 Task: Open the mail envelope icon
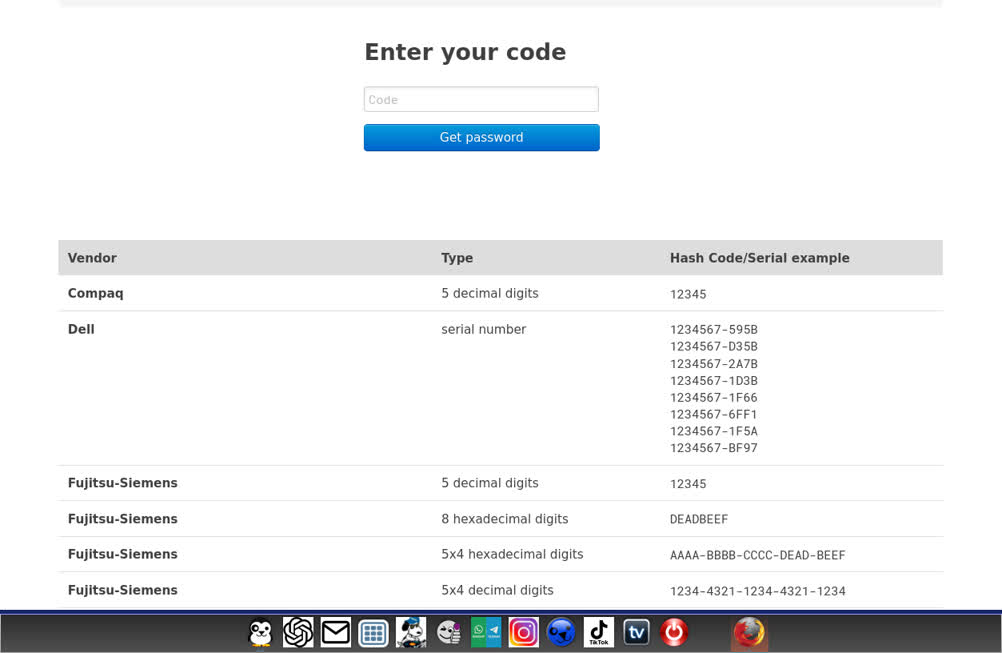(x=336, y=633)
